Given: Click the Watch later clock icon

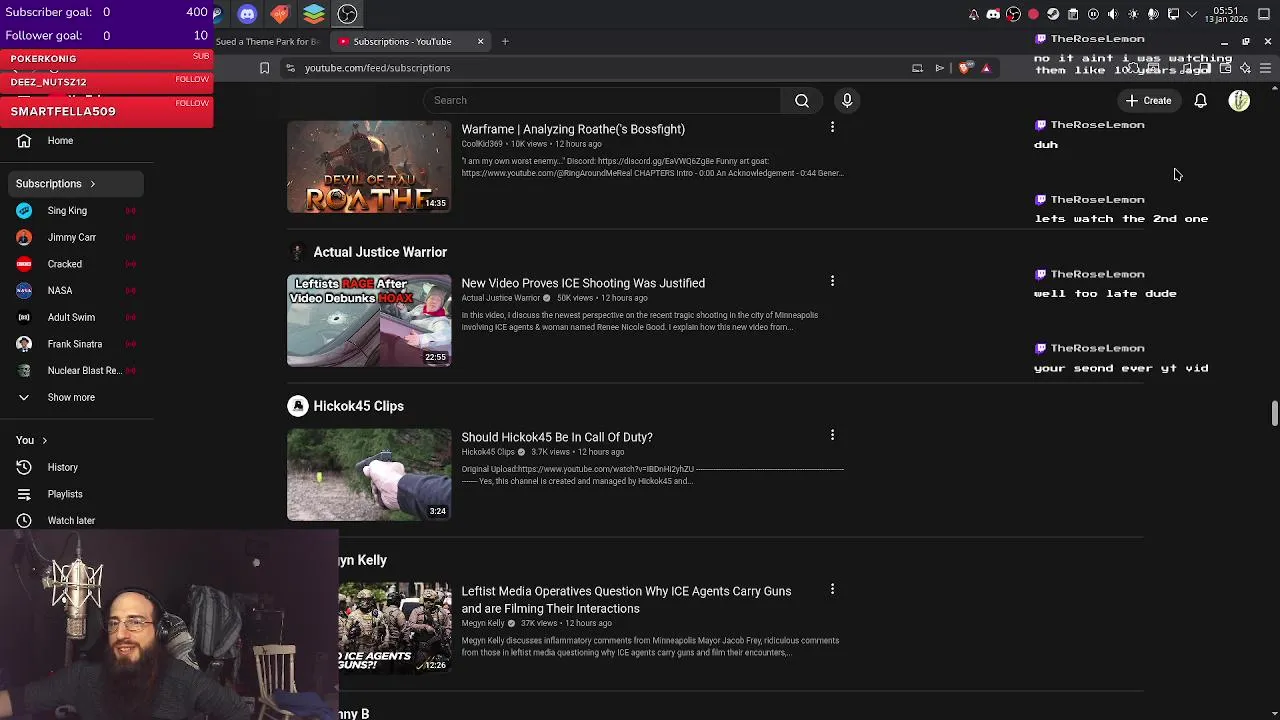Looking at the screenshot, I should pyautogui.click(x=24, y=520).
